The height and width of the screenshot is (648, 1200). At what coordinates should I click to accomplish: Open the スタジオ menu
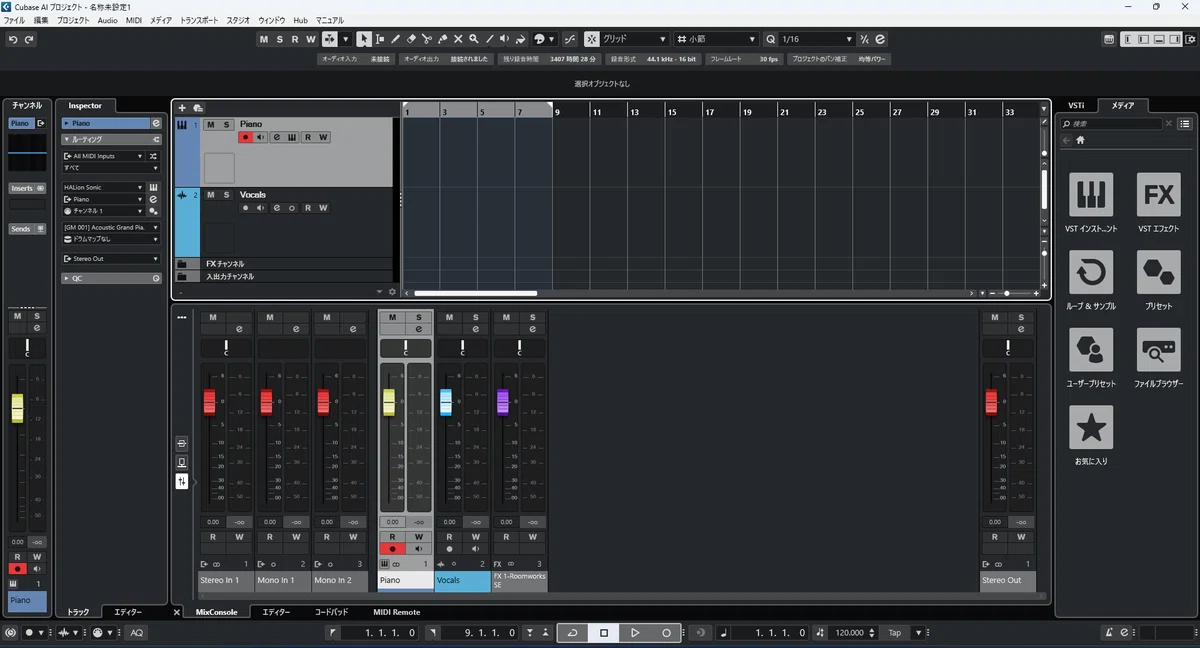click(x=238, y=20)
